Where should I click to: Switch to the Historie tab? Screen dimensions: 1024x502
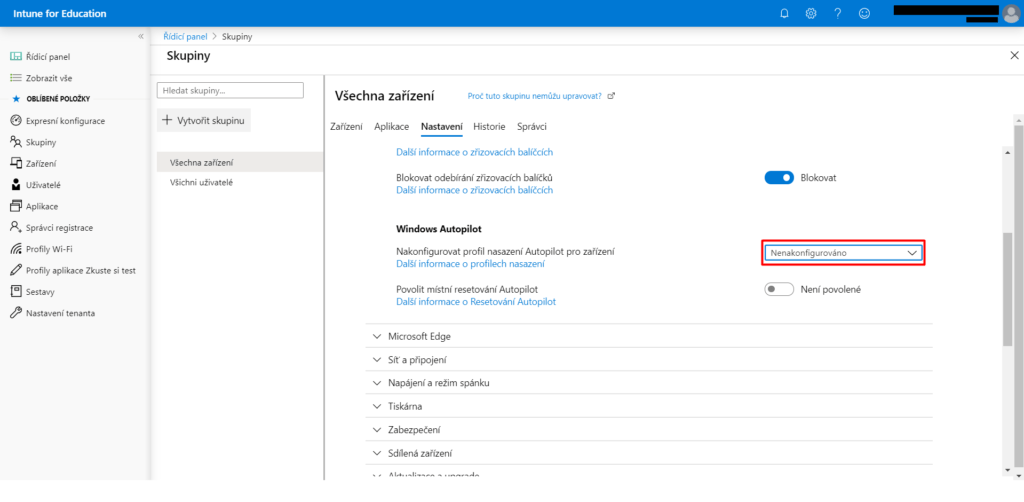489,127
